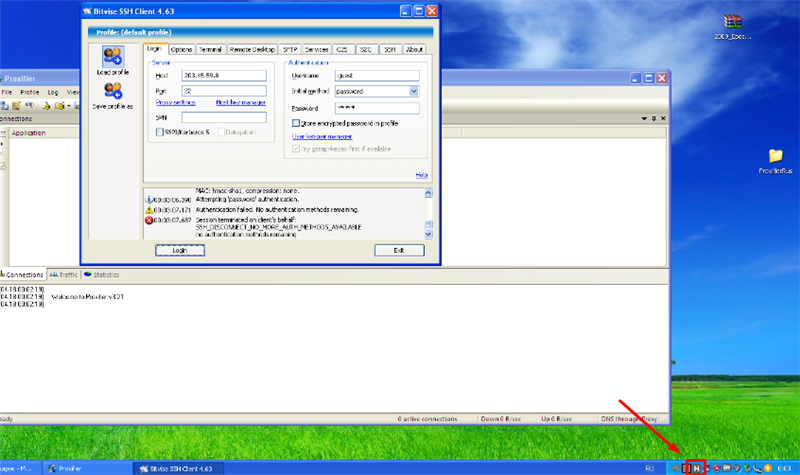Click Bitvise SSH Client 4.63 taskbar button
800x475 pixels.
click(177, 468)
